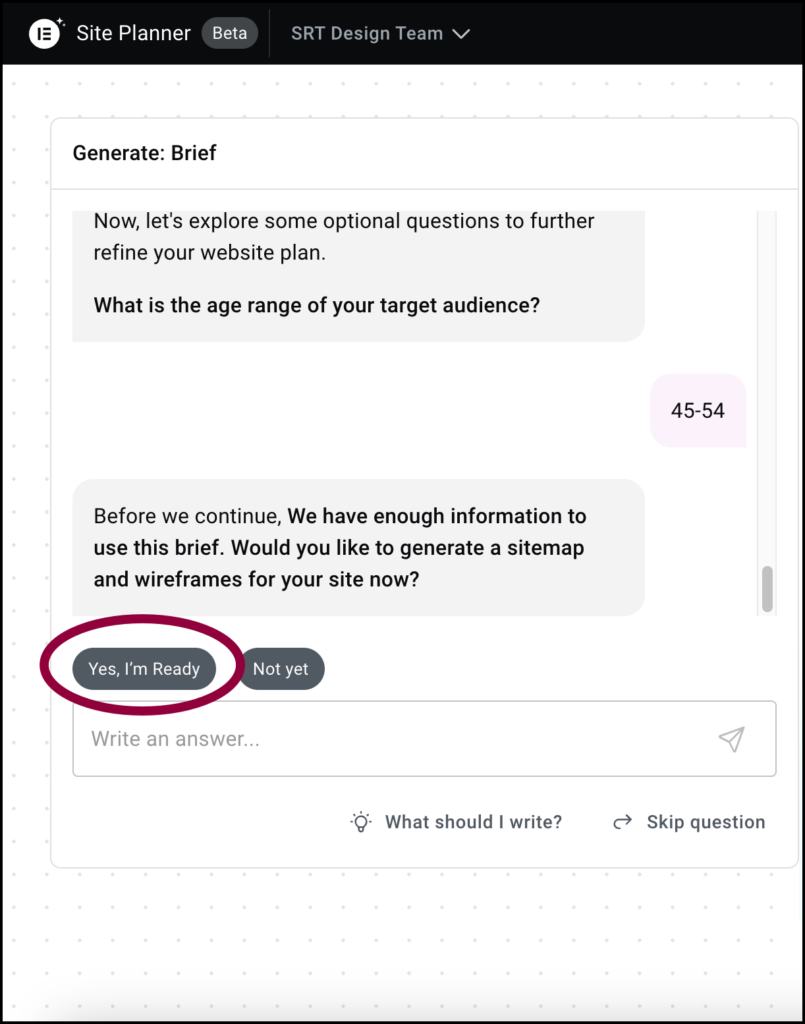Click the skip arrow icon beside Skip question
Image resolution: width=805 pixels, height=1024 pixels.
coord(622,821)
